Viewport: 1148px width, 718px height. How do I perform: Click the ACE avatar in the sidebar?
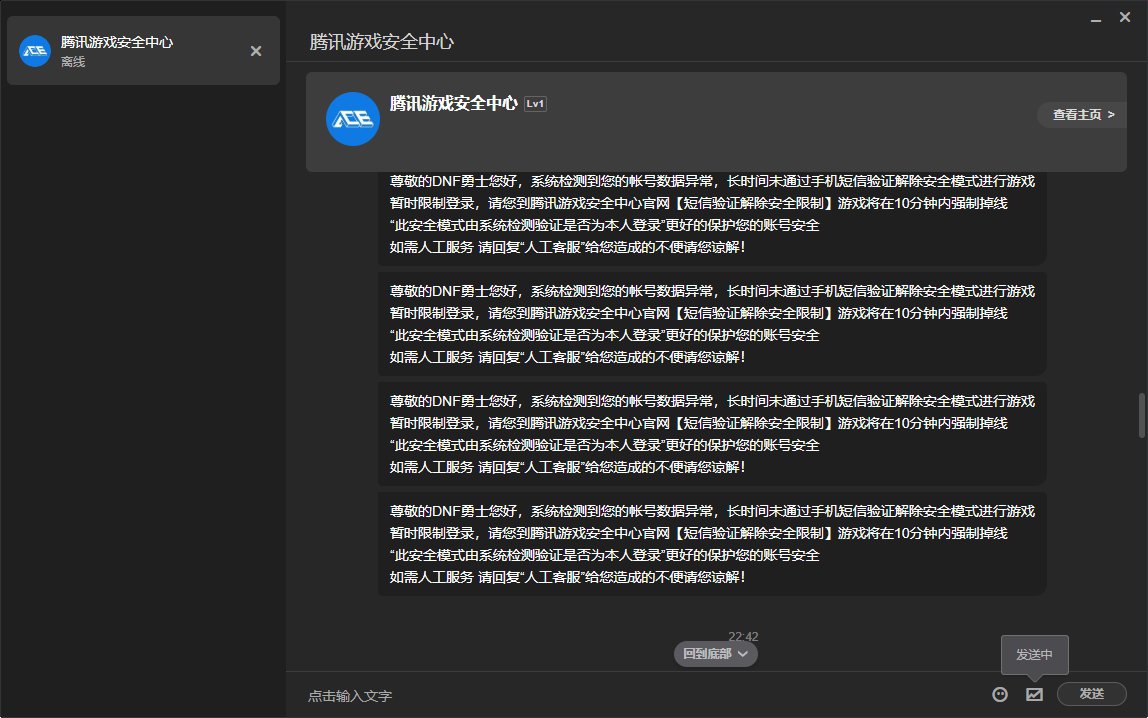tap(34, 51)
